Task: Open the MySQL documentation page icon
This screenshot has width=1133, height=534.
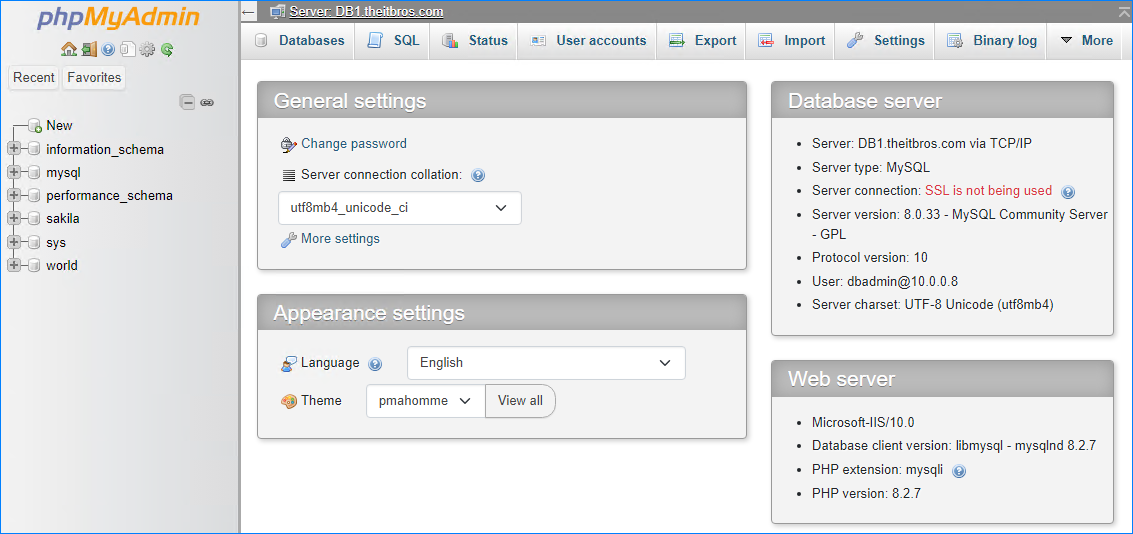Action: (128, 49)
